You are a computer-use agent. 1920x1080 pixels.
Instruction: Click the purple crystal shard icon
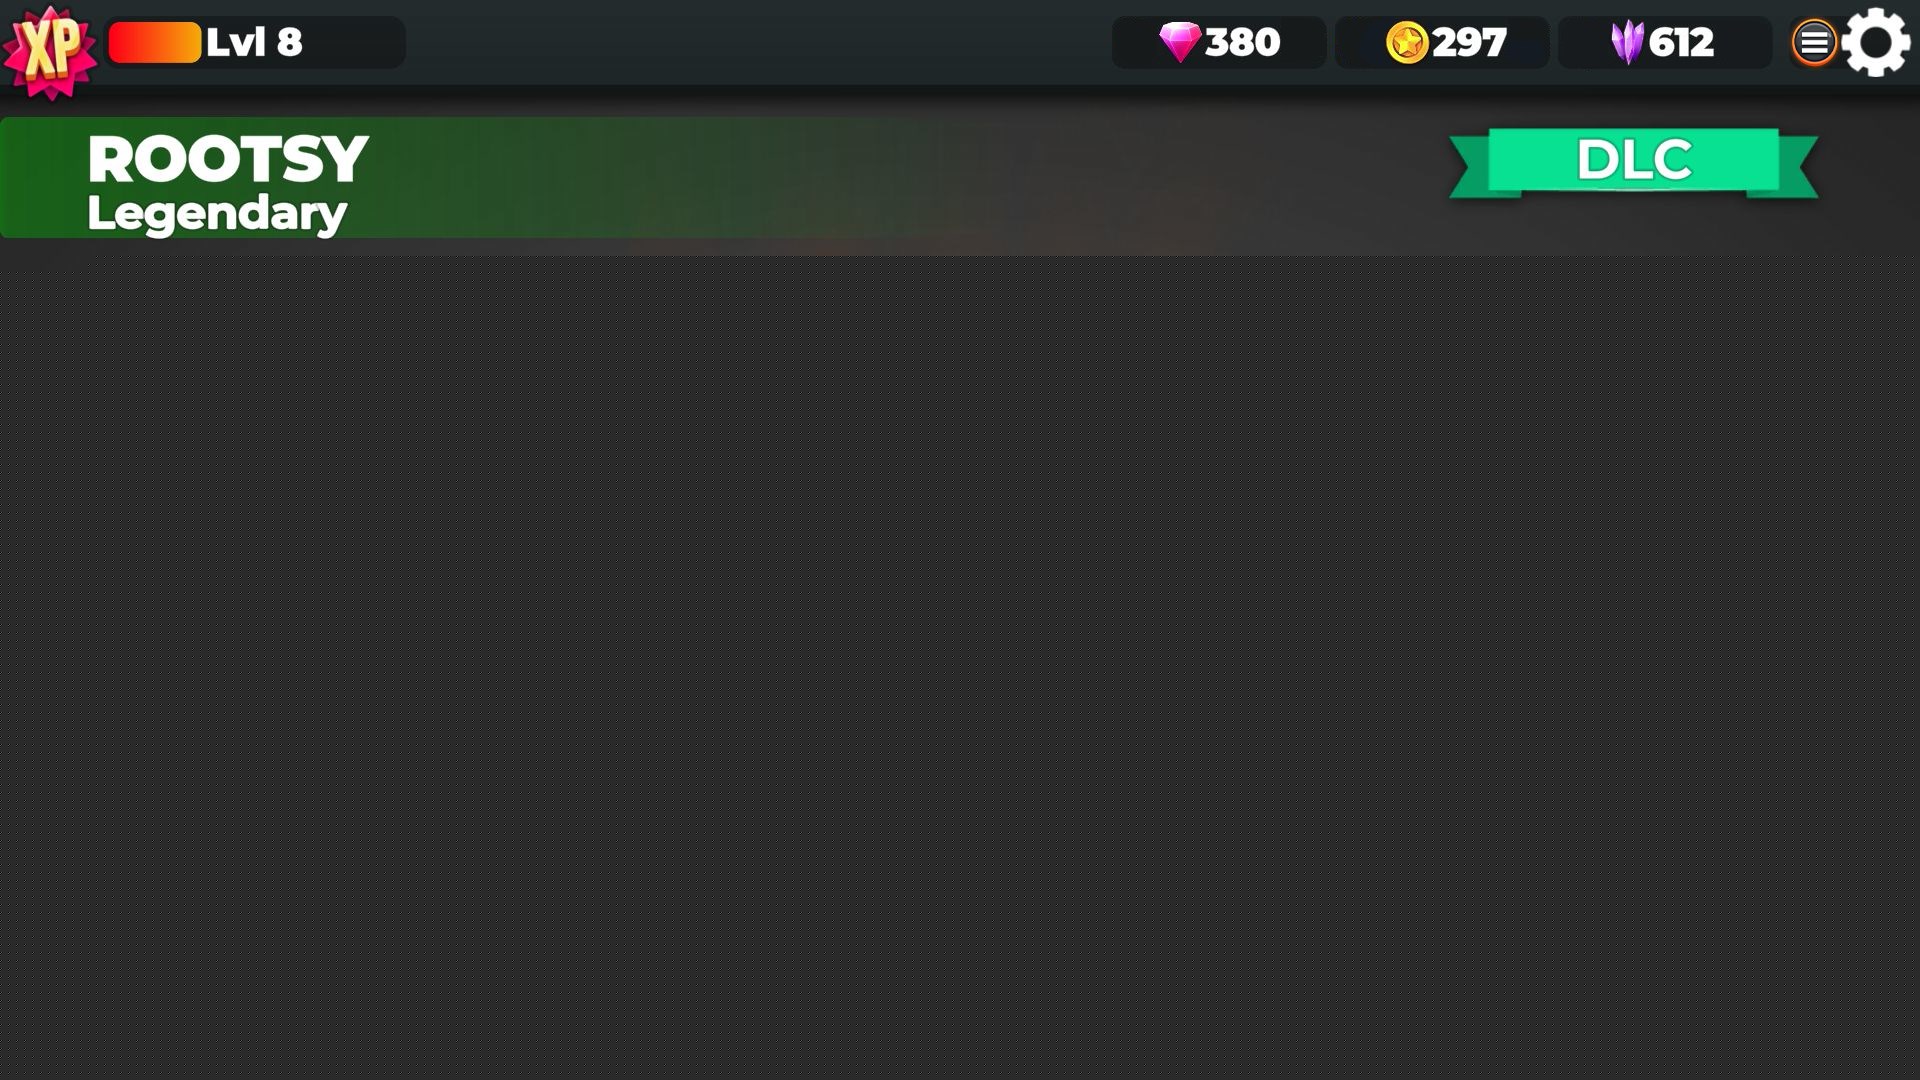1627,43
